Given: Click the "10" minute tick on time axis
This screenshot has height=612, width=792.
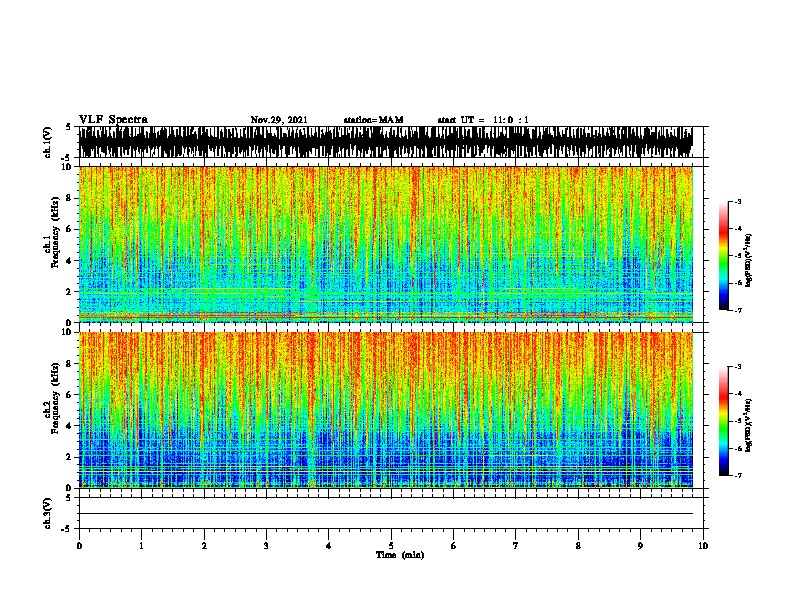Looking at the screenshot, I should [x=703, y=546].
